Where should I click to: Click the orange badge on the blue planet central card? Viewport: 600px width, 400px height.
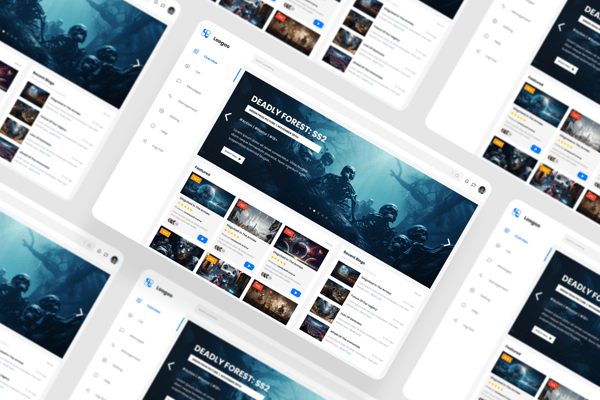point(196,178)
